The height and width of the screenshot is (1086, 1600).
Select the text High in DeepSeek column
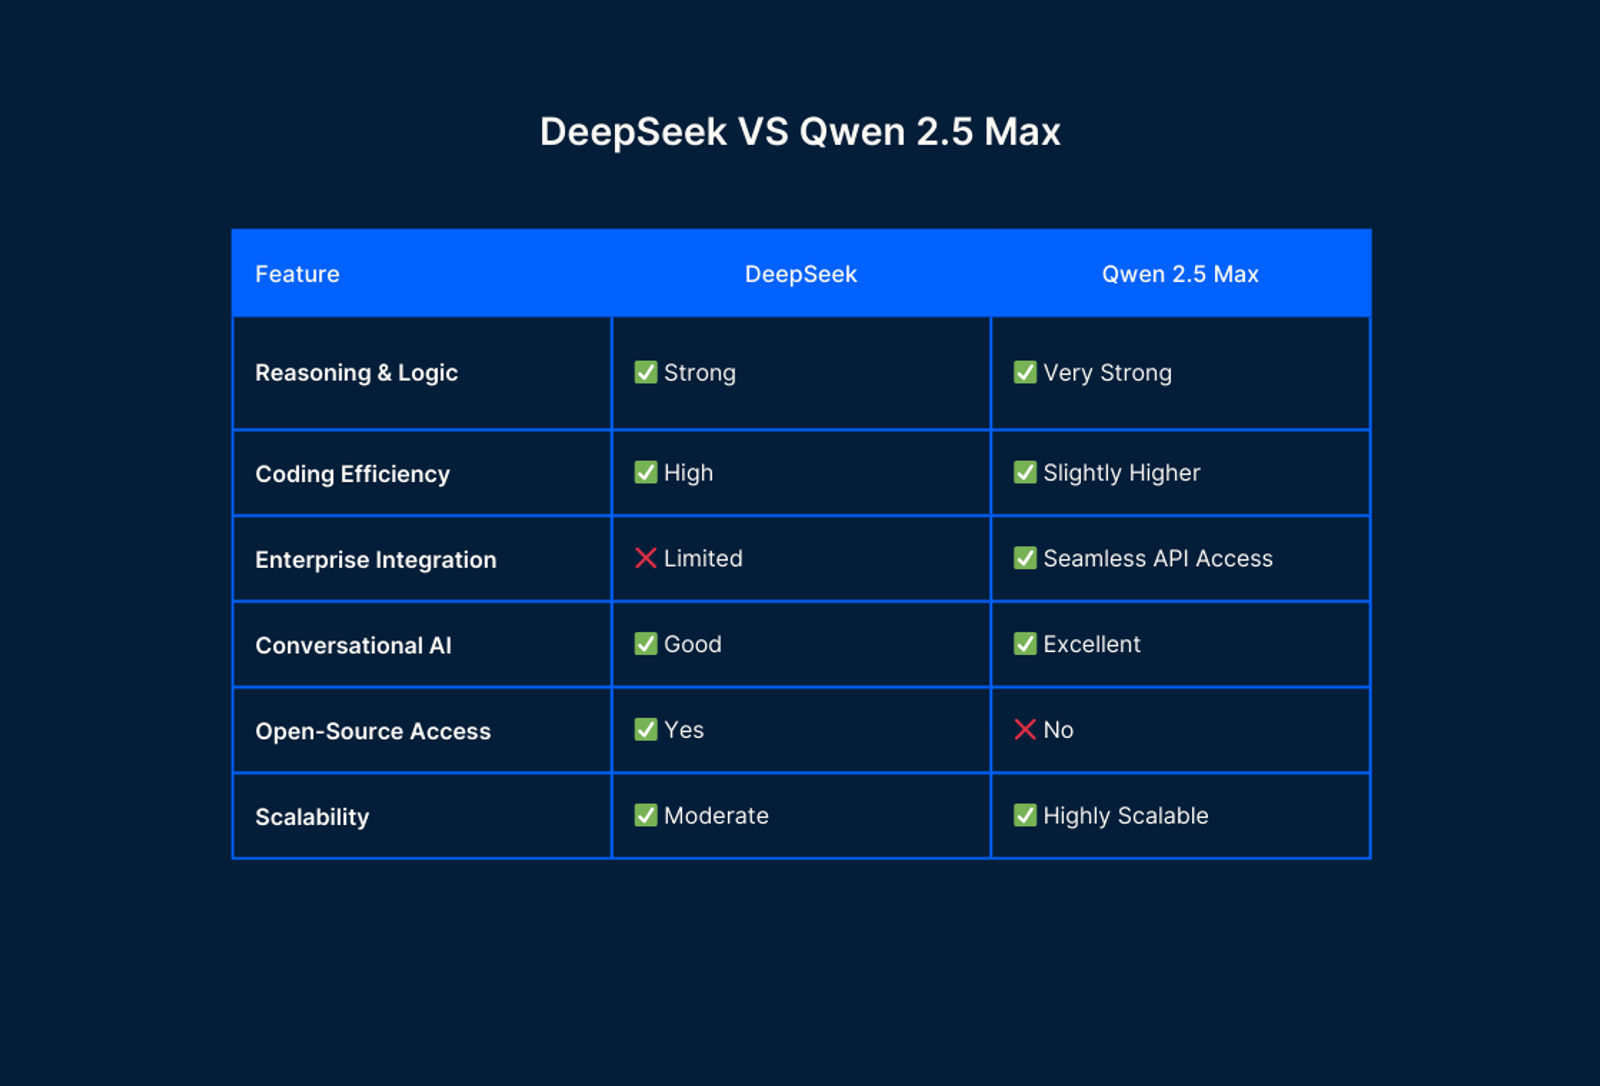click(688, 473)
